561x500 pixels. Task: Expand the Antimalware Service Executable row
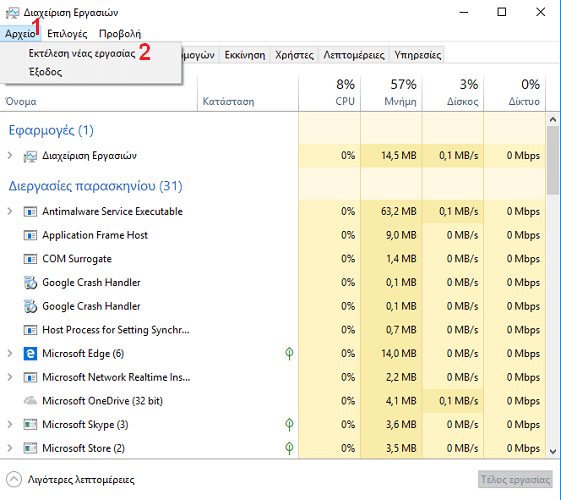pyautogui.click(x=10, y=211)
